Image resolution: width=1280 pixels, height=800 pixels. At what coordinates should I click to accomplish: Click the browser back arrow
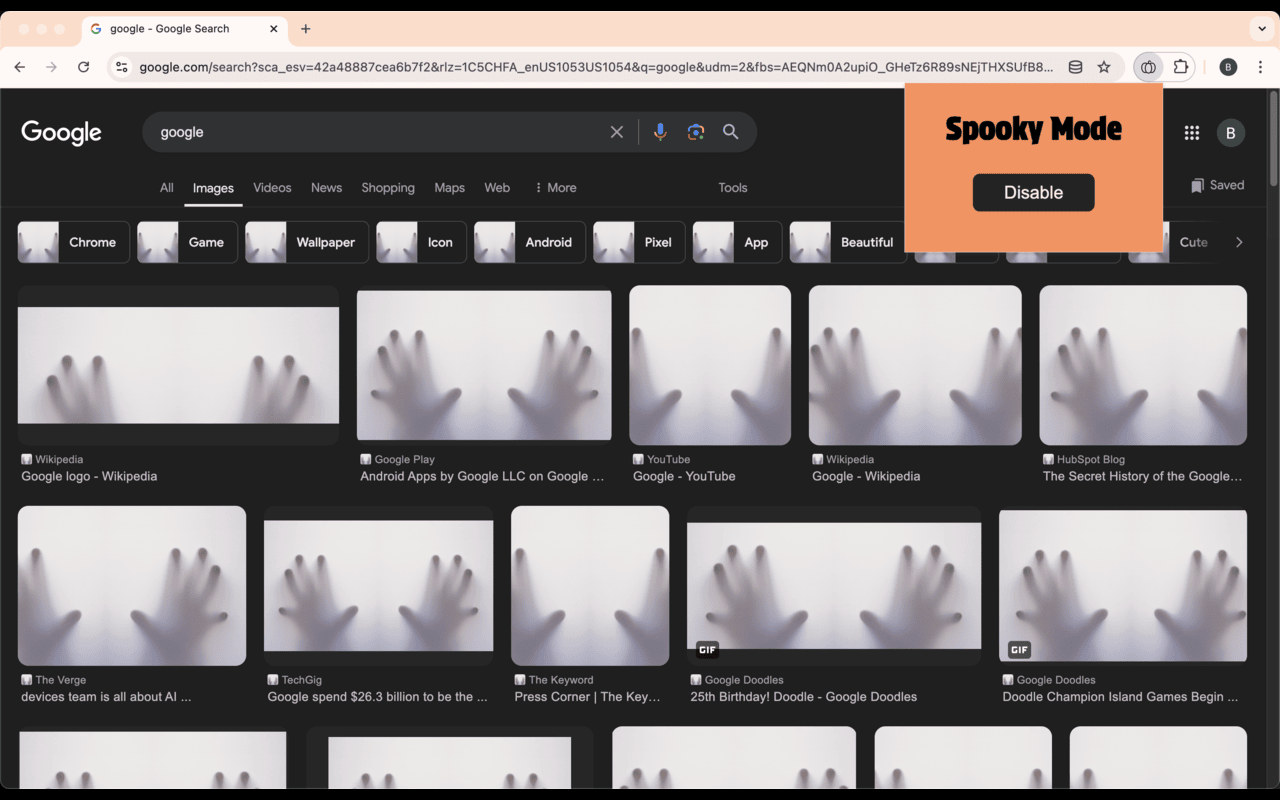click(x=20, y=67)
